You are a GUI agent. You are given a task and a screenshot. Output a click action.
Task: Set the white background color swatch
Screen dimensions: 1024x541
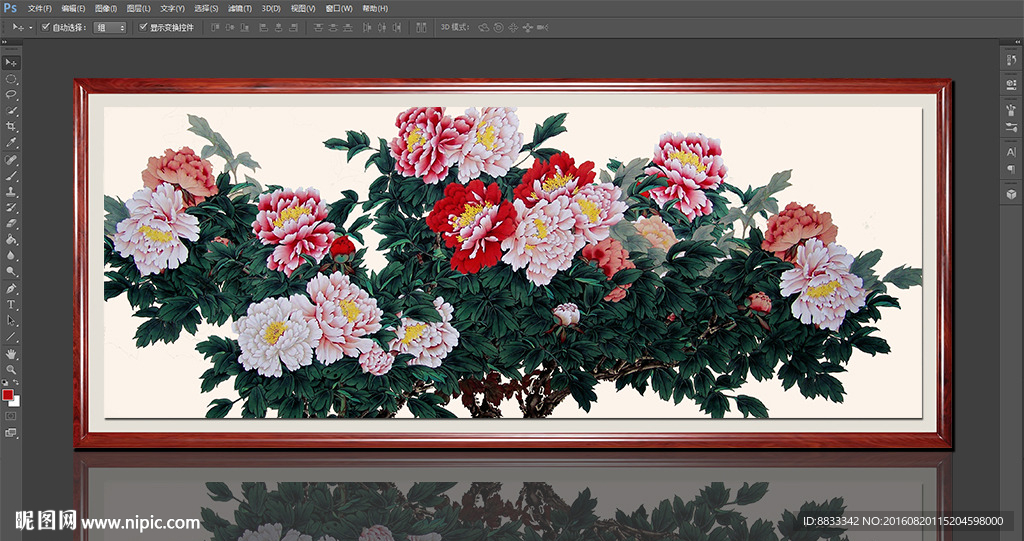pos(17,402)
